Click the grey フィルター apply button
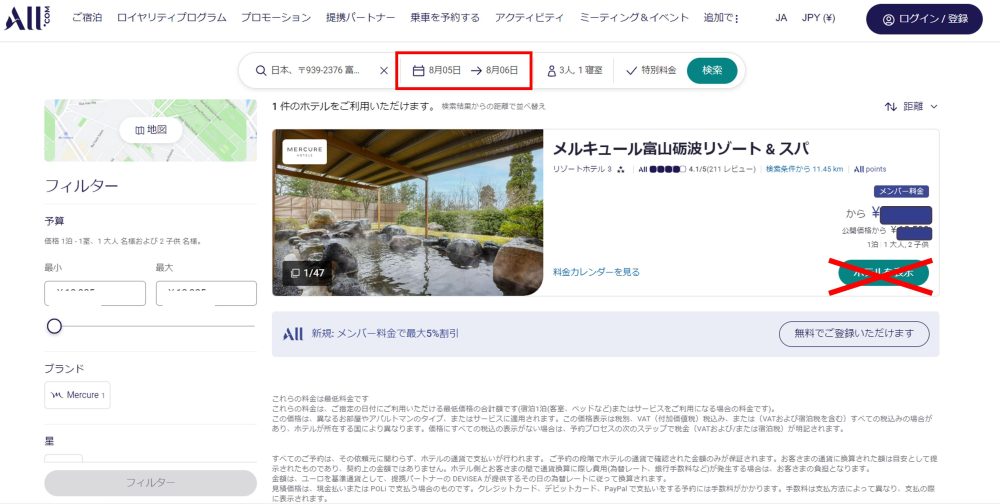The height and width of the screenshot is (504, 1000). [x=151, y=483]
